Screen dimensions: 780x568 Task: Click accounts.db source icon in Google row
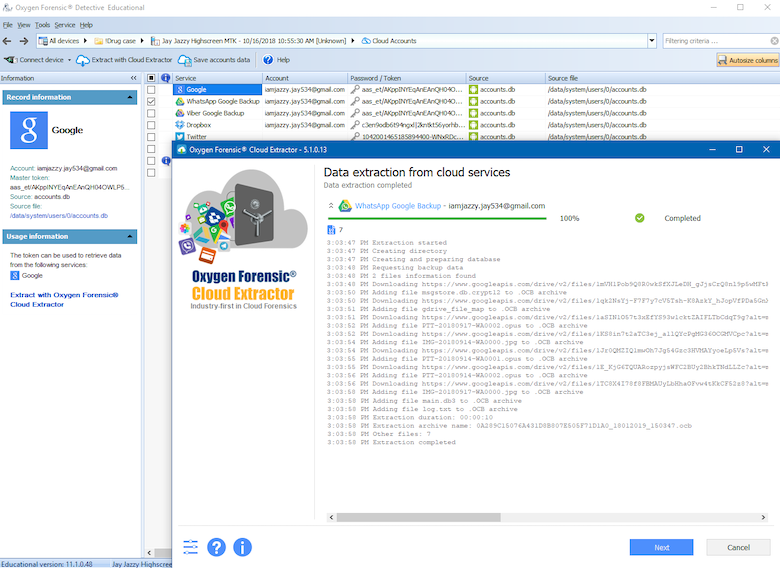(x=474, y=90)
